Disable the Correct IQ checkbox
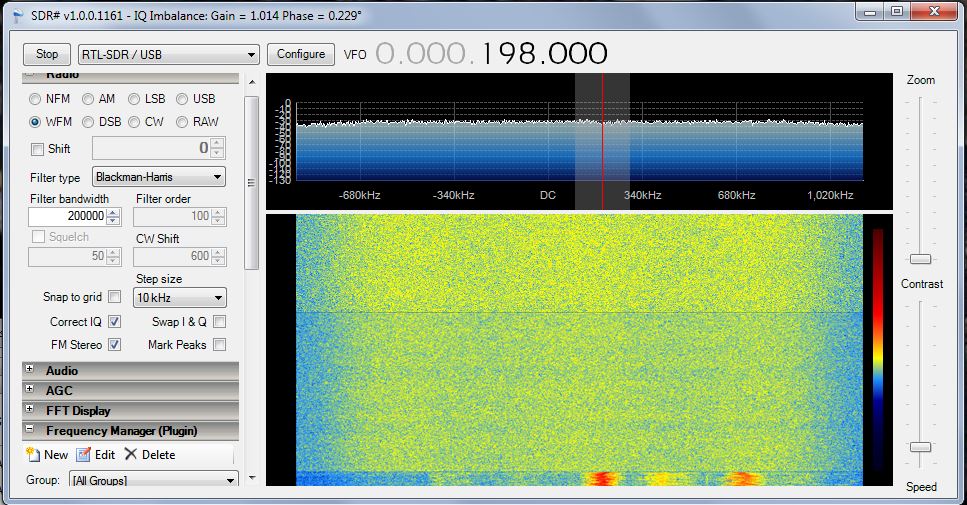The image size is (967, 505). [x=114, y=322]
